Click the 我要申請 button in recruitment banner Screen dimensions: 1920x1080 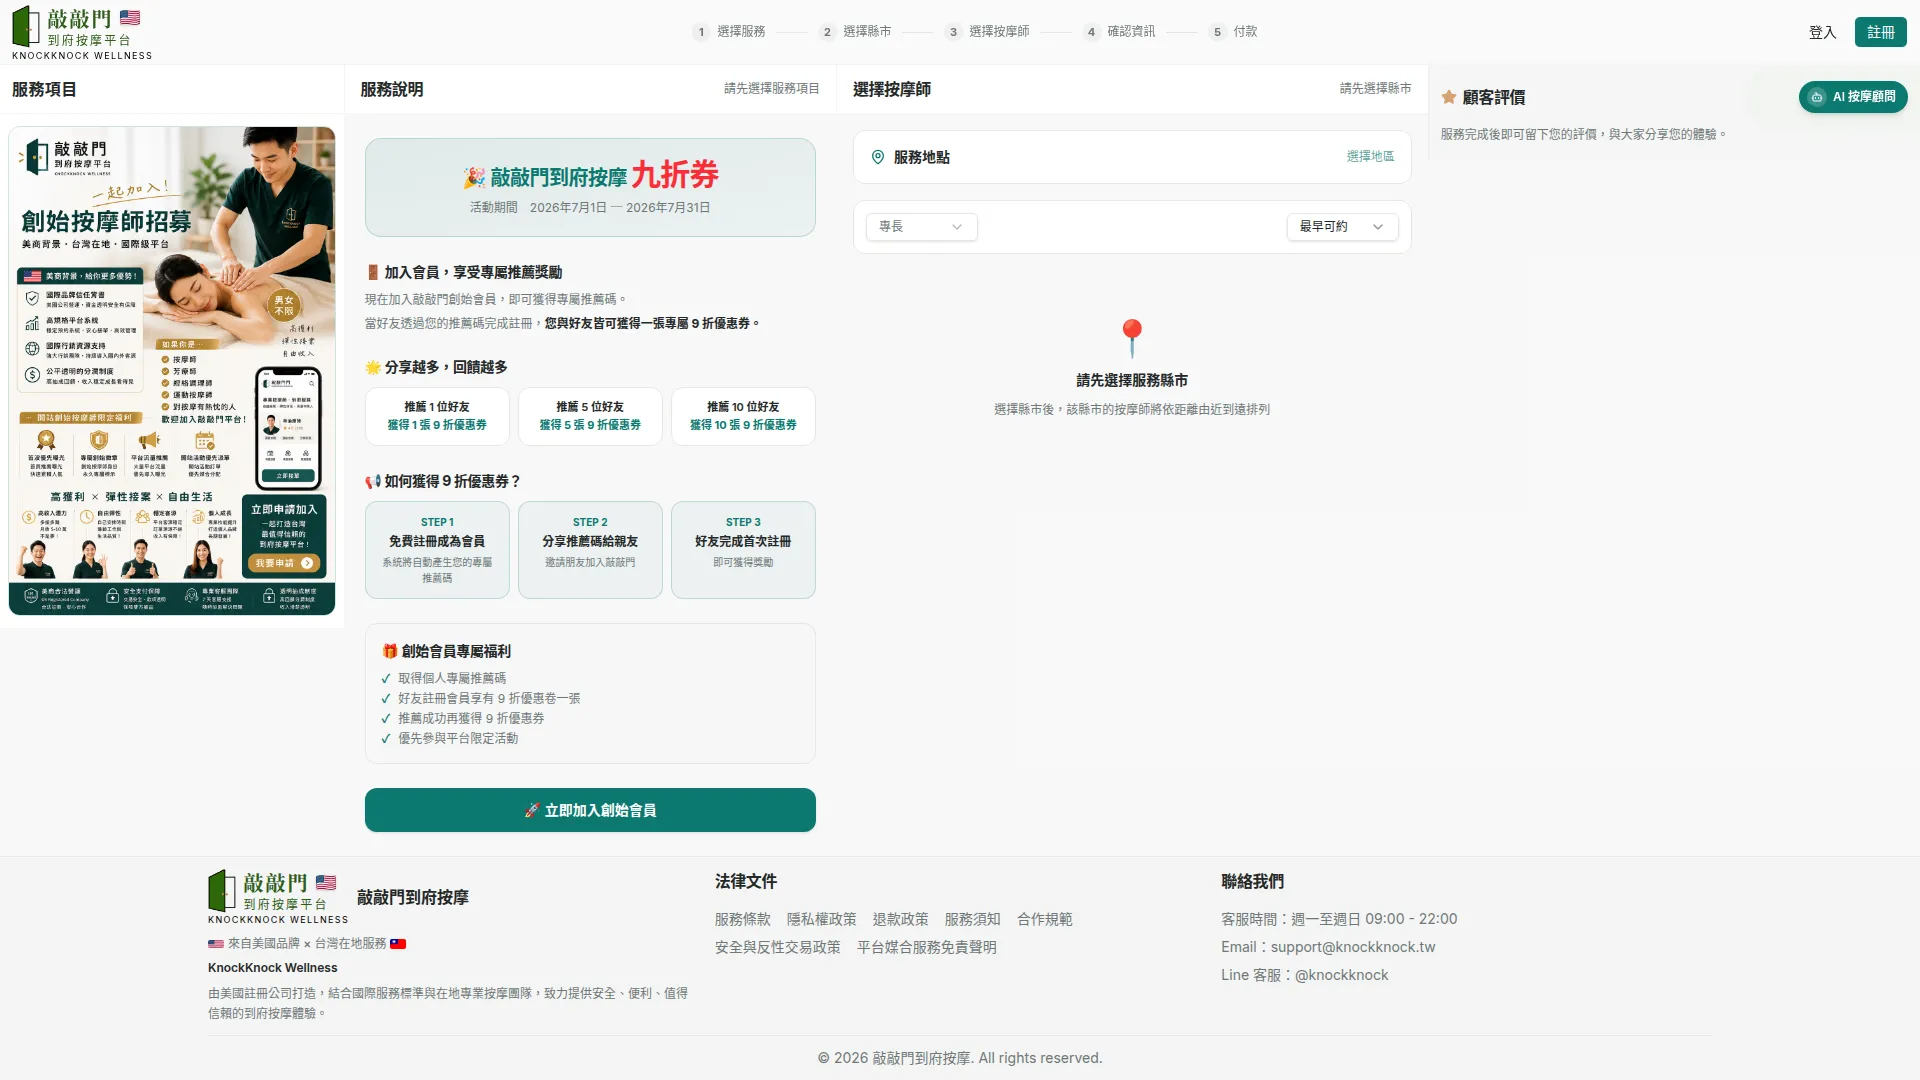click(x=284, y=564)
